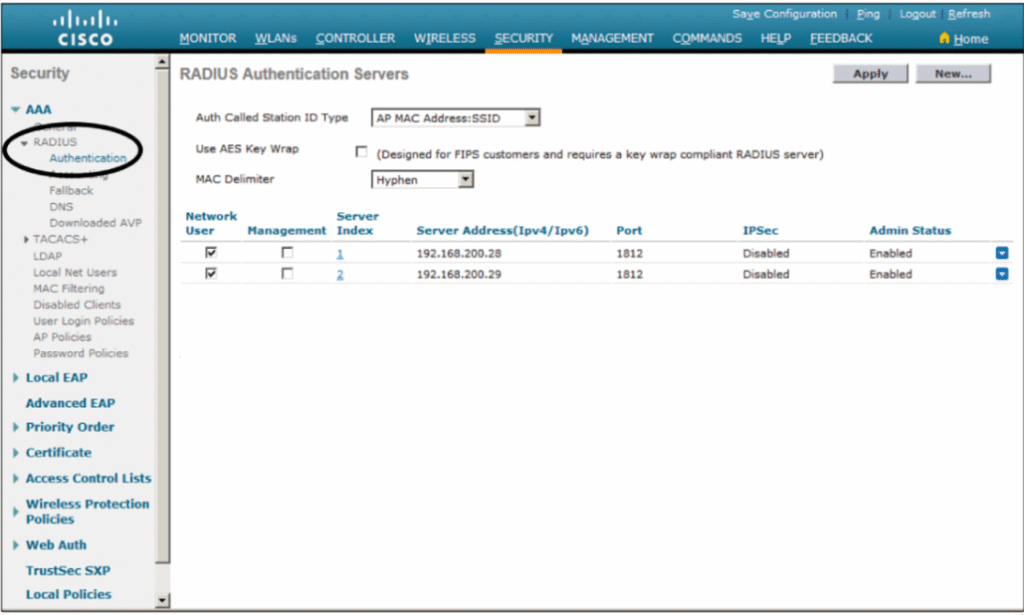Expand the Certificate section
Viewport: 1024px width, 615px height.
15,452
